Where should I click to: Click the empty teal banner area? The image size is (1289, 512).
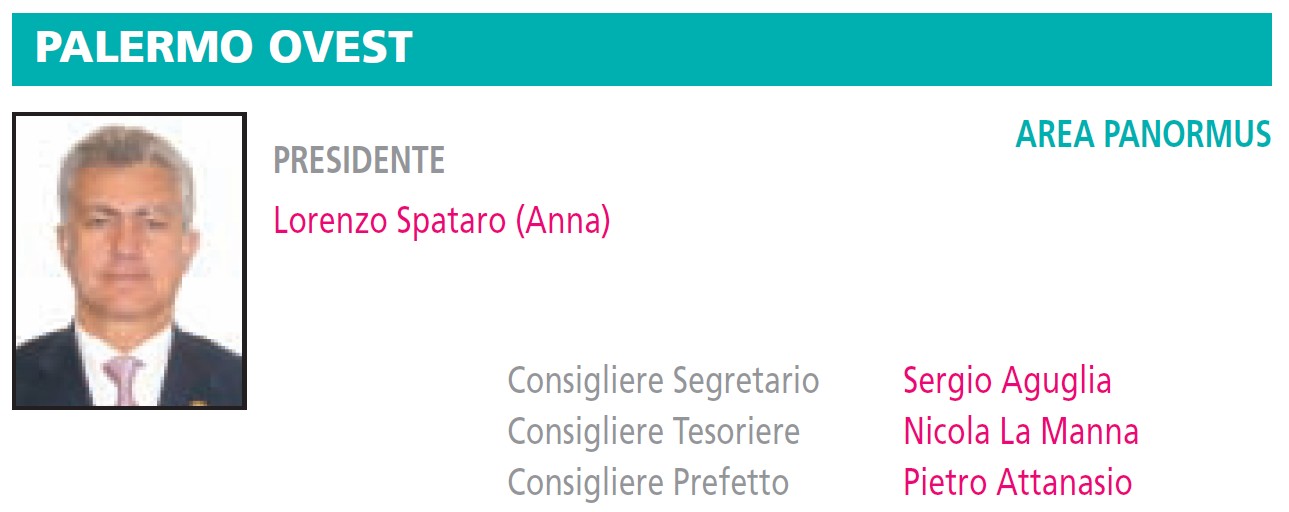coord(840,48)
